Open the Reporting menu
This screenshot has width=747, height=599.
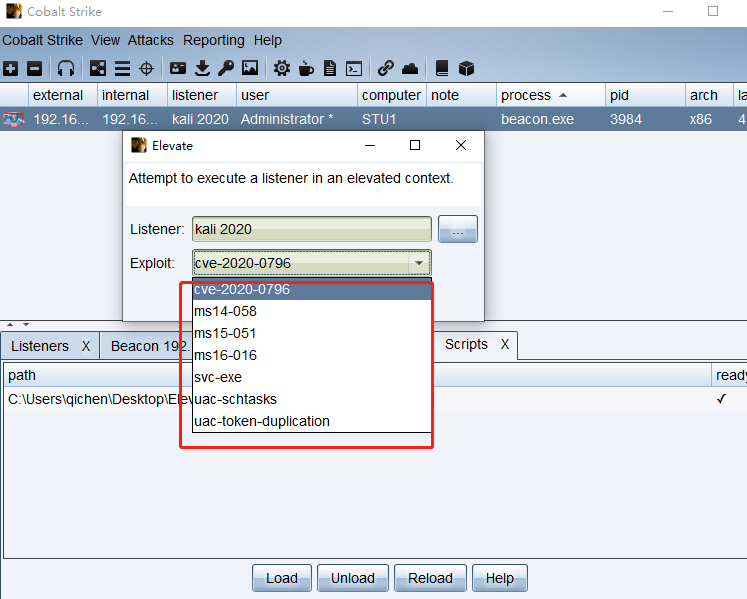(x=213, y=41)
